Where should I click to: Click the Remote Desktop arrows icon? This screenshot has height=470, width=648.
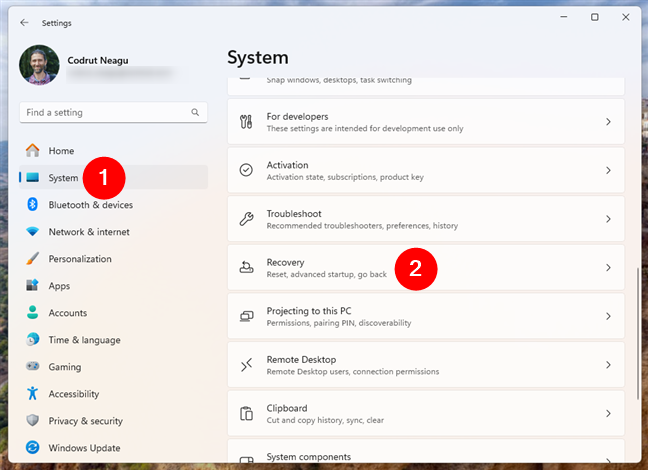246,365
